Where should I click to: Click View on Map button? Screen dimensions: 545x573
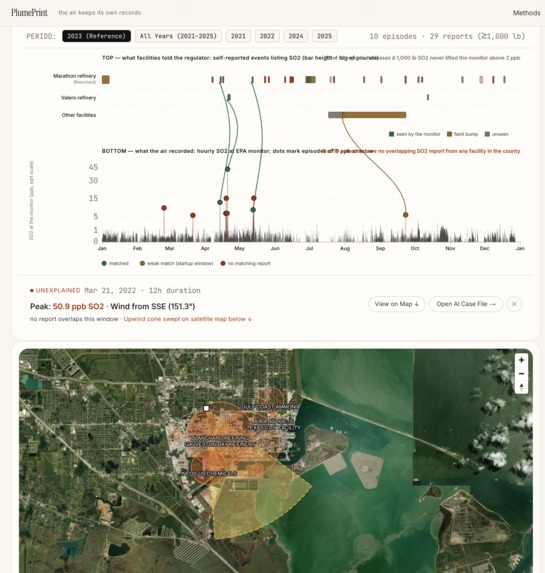397,304
